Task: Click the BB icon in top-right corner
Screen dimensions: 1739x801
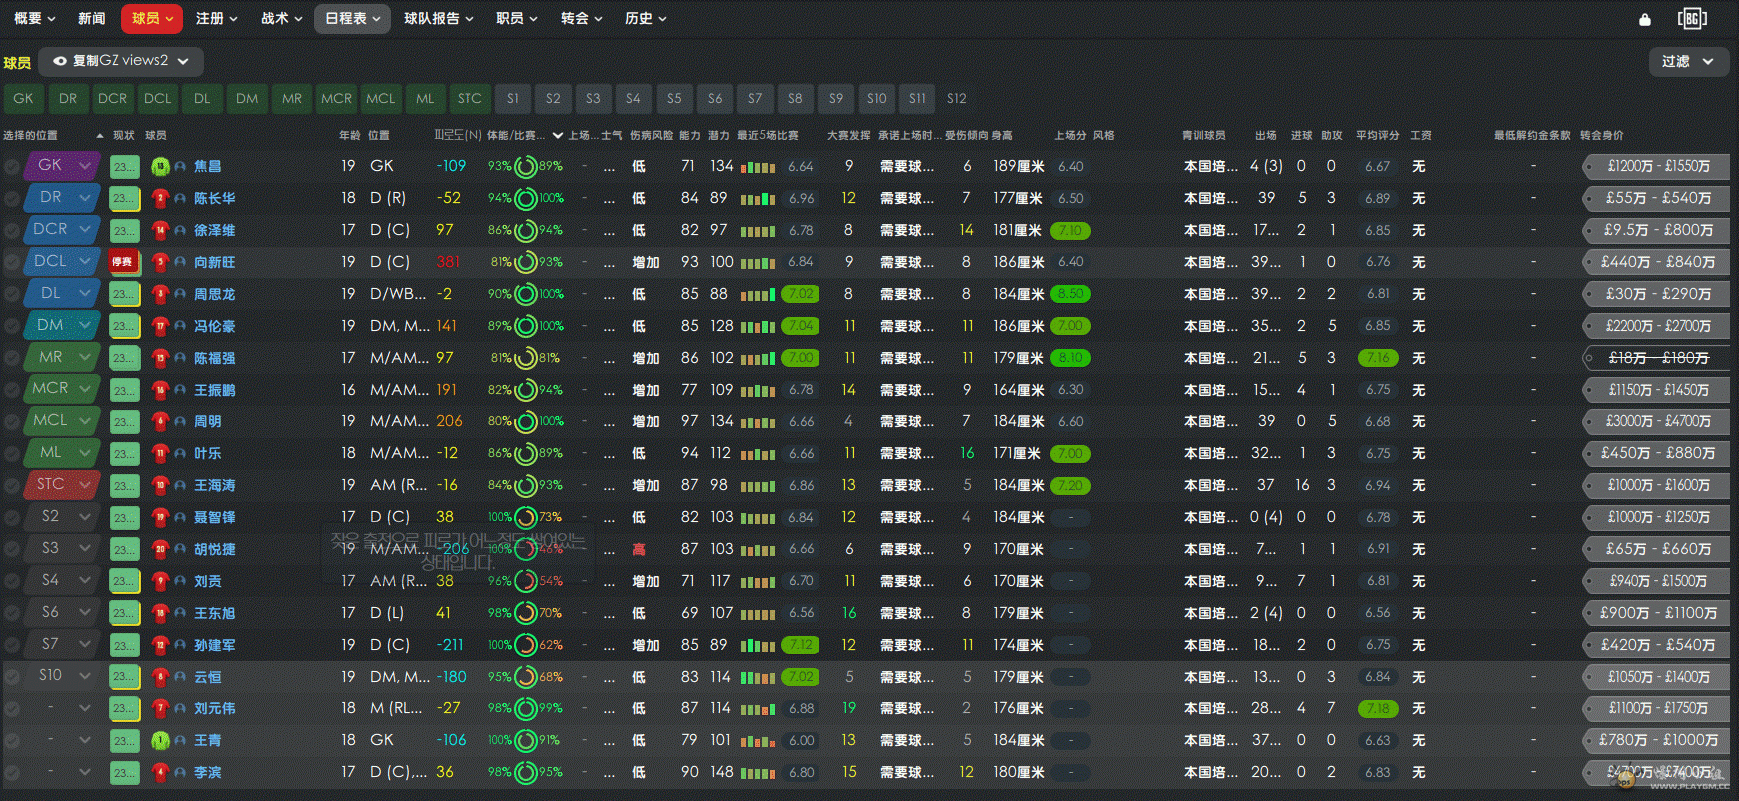Action: tap(1692, 18)
